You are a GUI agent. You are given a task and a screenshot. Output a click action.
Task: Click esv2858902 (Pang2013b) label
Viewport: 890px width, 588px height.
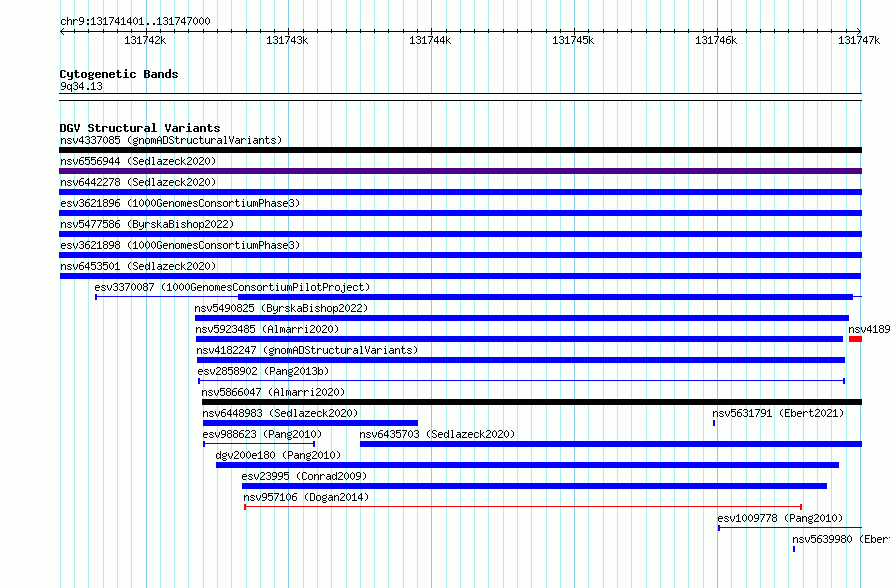click(x=263, y=371)
